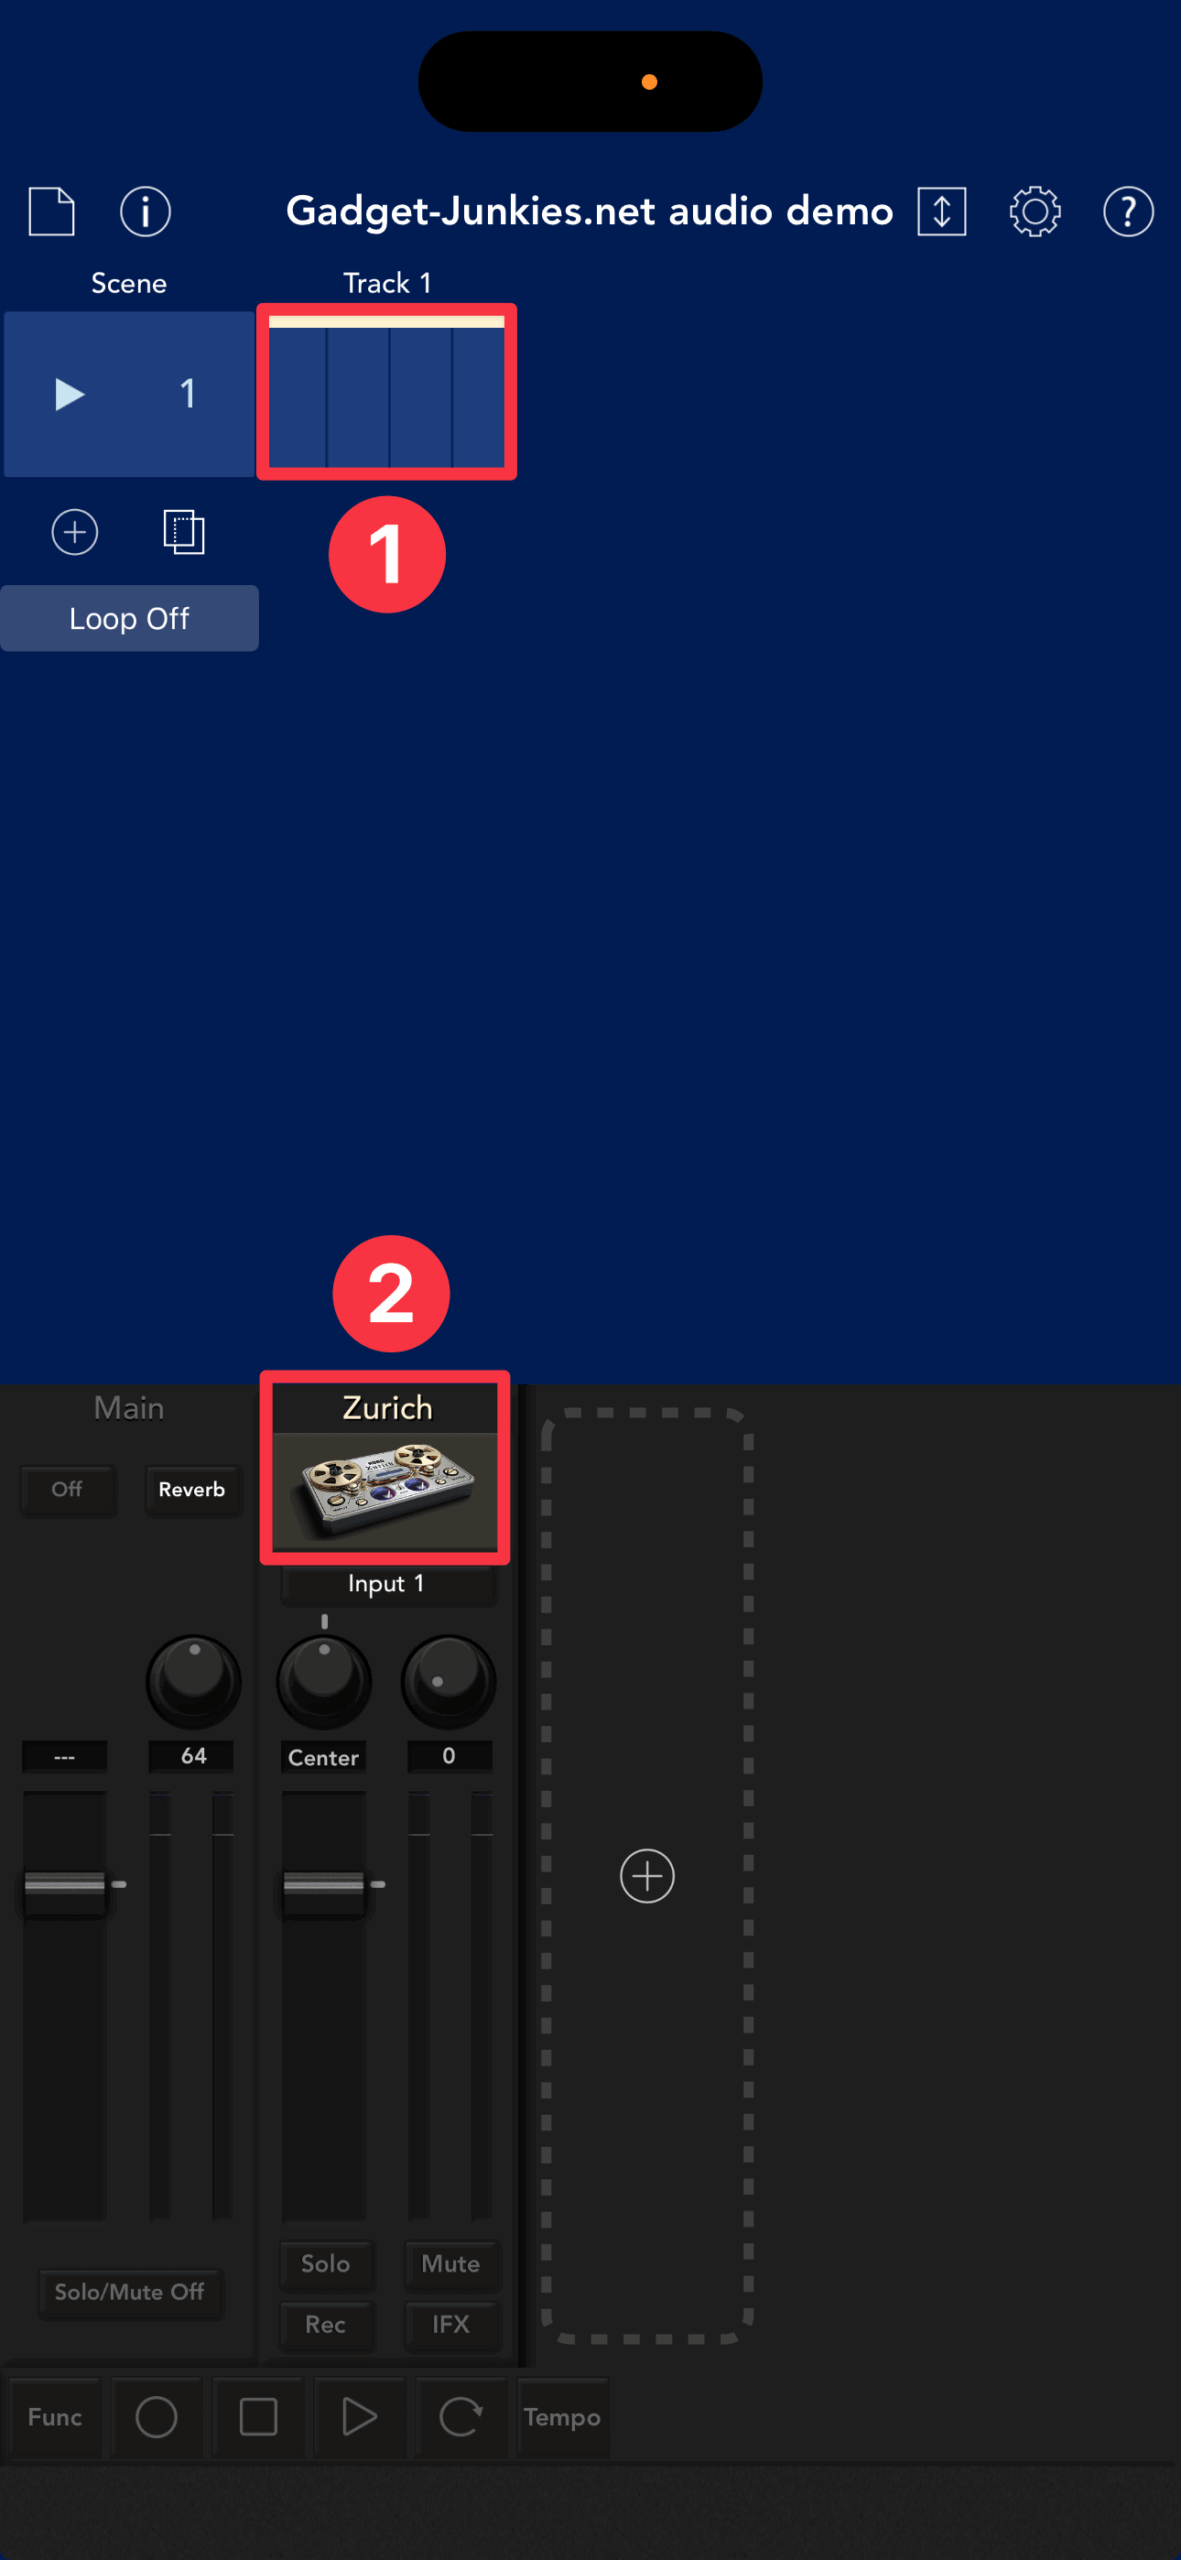Toggle Solo on Zurich track
Screen dimensions: 1181x2560
pos(326,2263)
